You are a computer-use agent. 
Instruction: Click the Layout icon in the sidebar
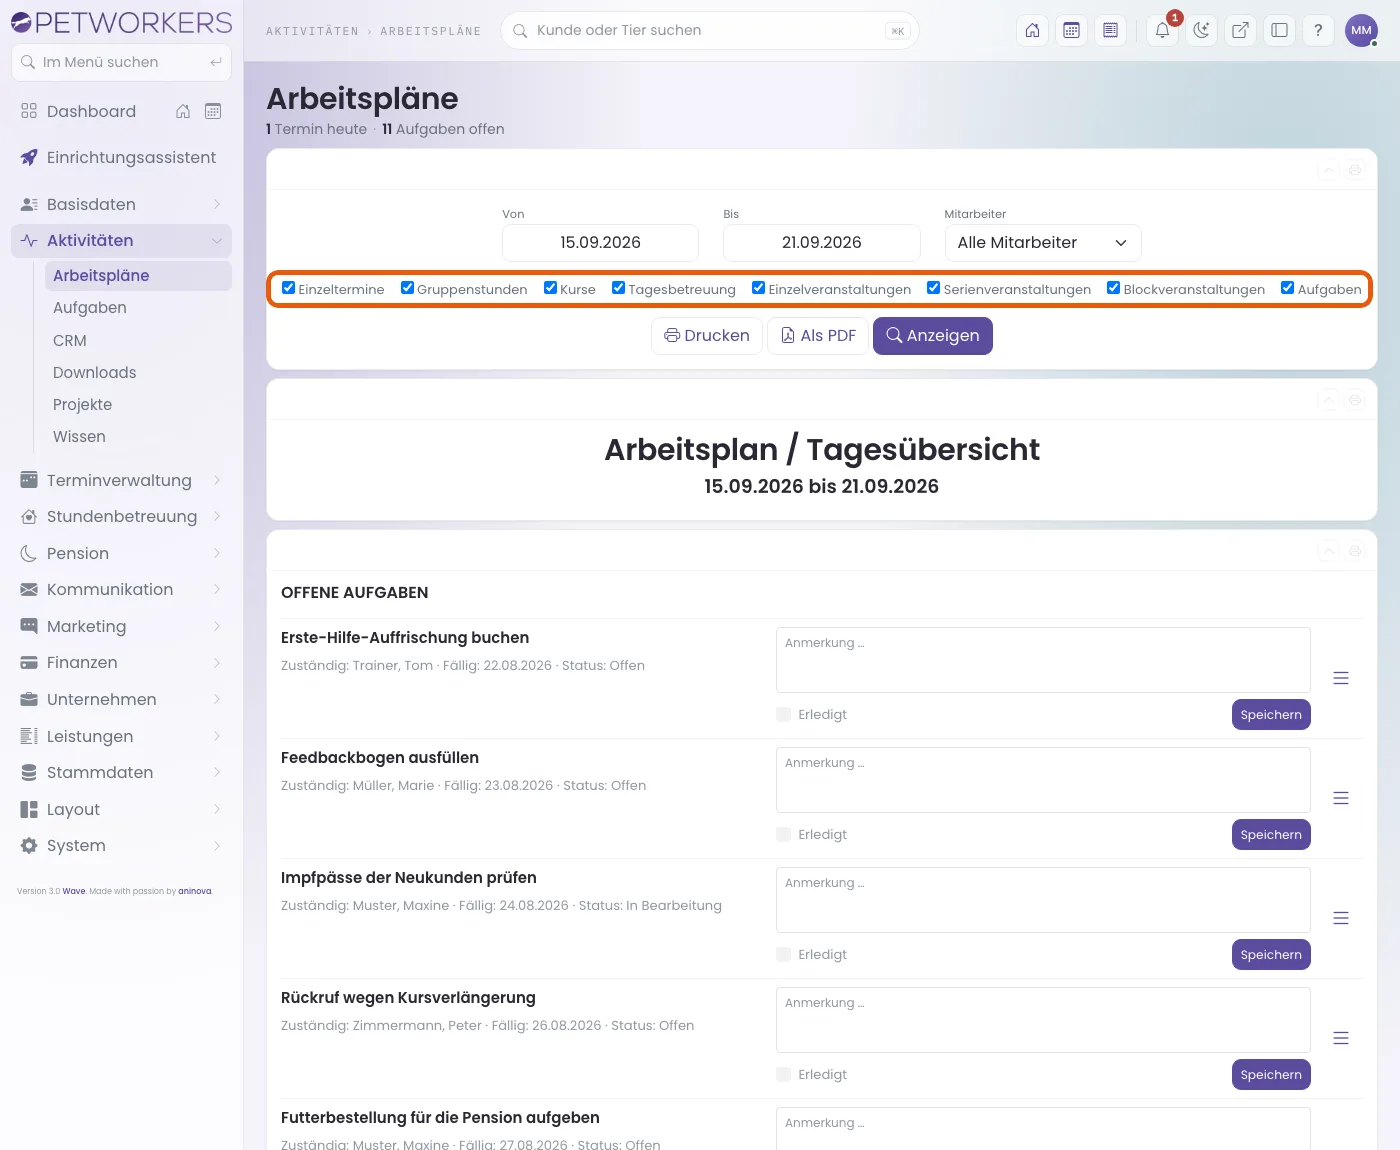point(29,809)
